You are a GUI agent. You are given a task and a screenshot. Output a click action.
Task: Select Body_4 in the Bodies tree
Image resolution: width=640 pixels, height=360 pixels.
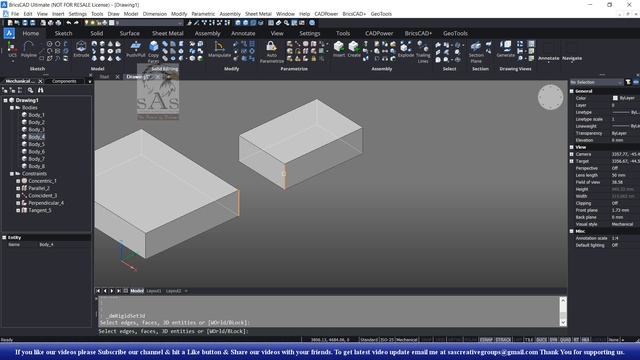click(36, 137)
